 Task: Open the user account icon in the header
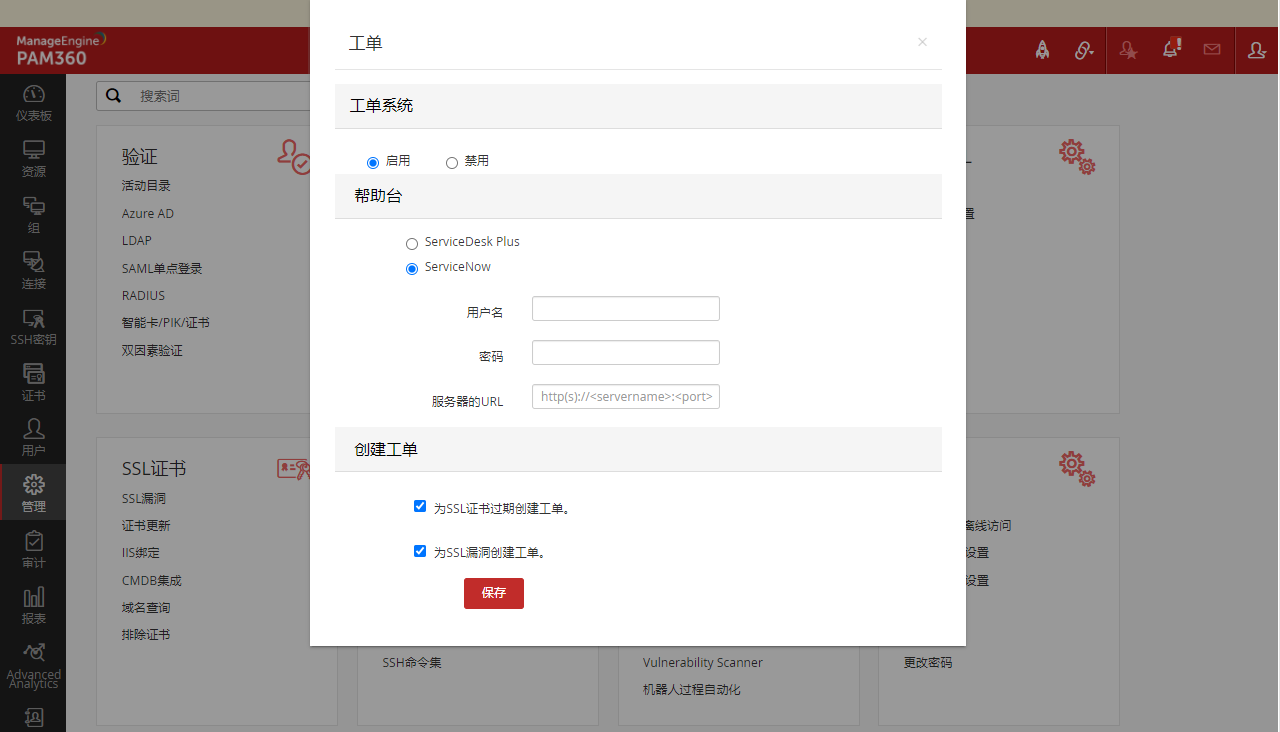pyautogui.click(x=1257, y=50)
